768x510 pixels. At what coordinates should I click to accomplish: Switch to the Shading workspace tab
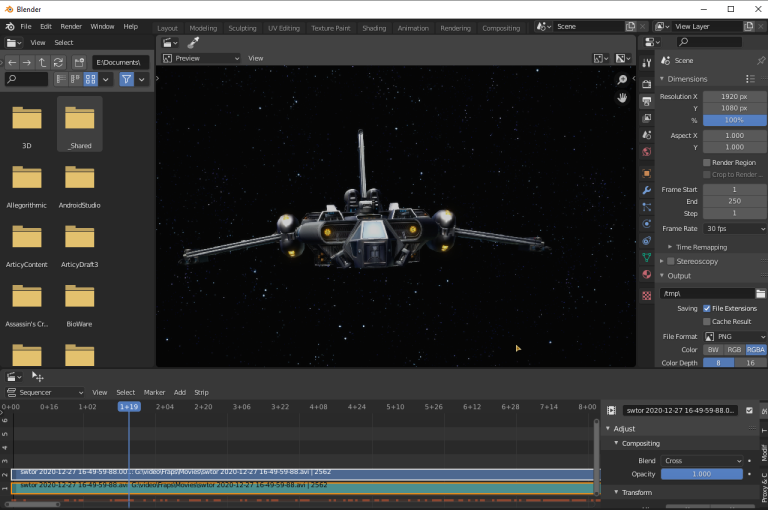(x=374, y=28)
